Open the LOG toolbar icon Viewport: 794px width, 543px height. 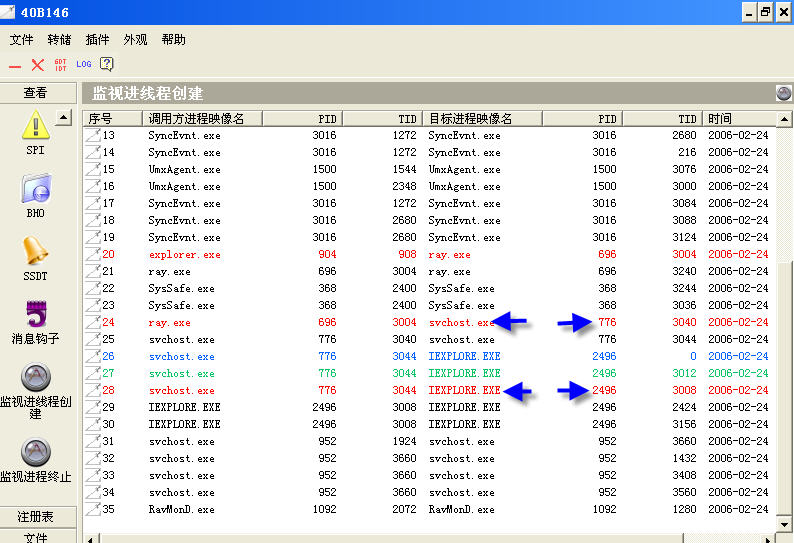[x=83, y=65]
